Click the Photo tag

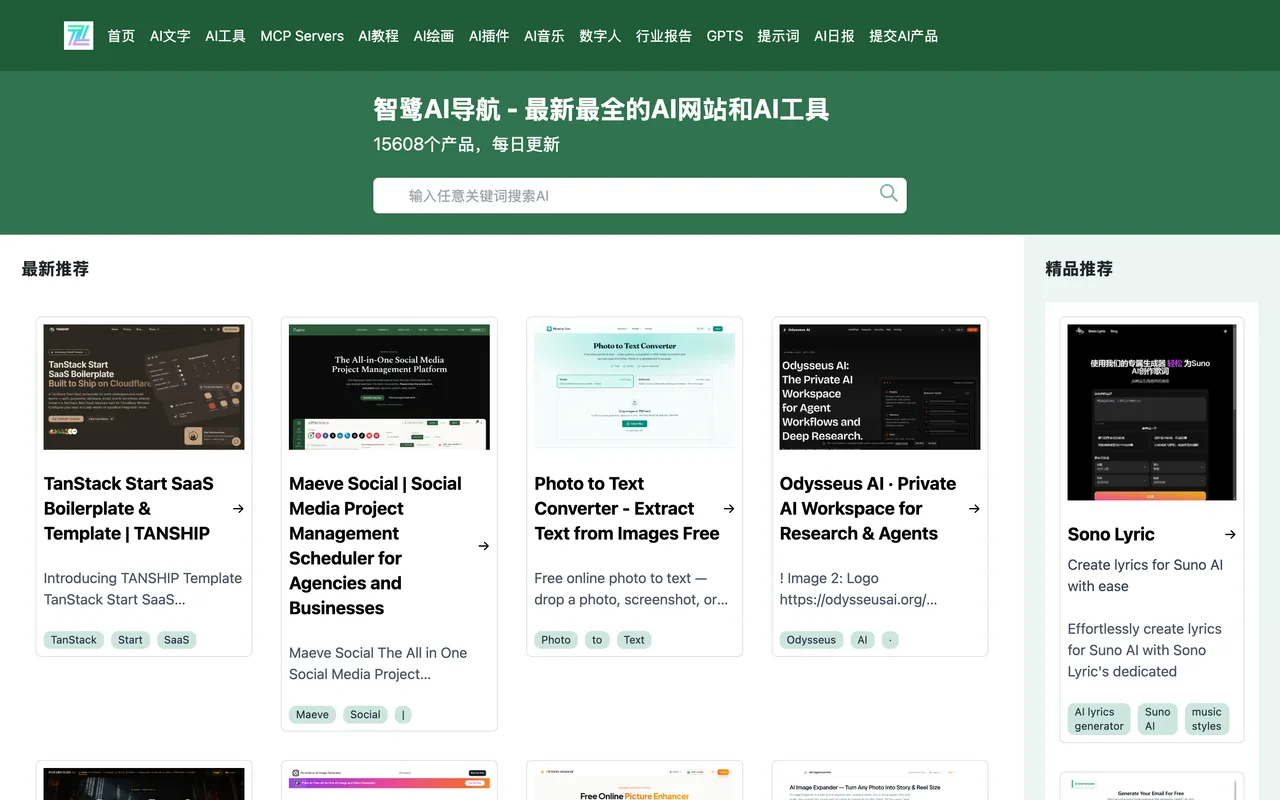coord(556,640)
